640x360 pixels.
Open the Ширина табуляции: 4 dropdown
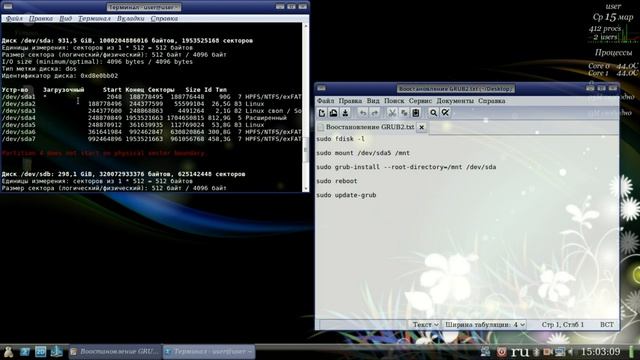(484, 324)
